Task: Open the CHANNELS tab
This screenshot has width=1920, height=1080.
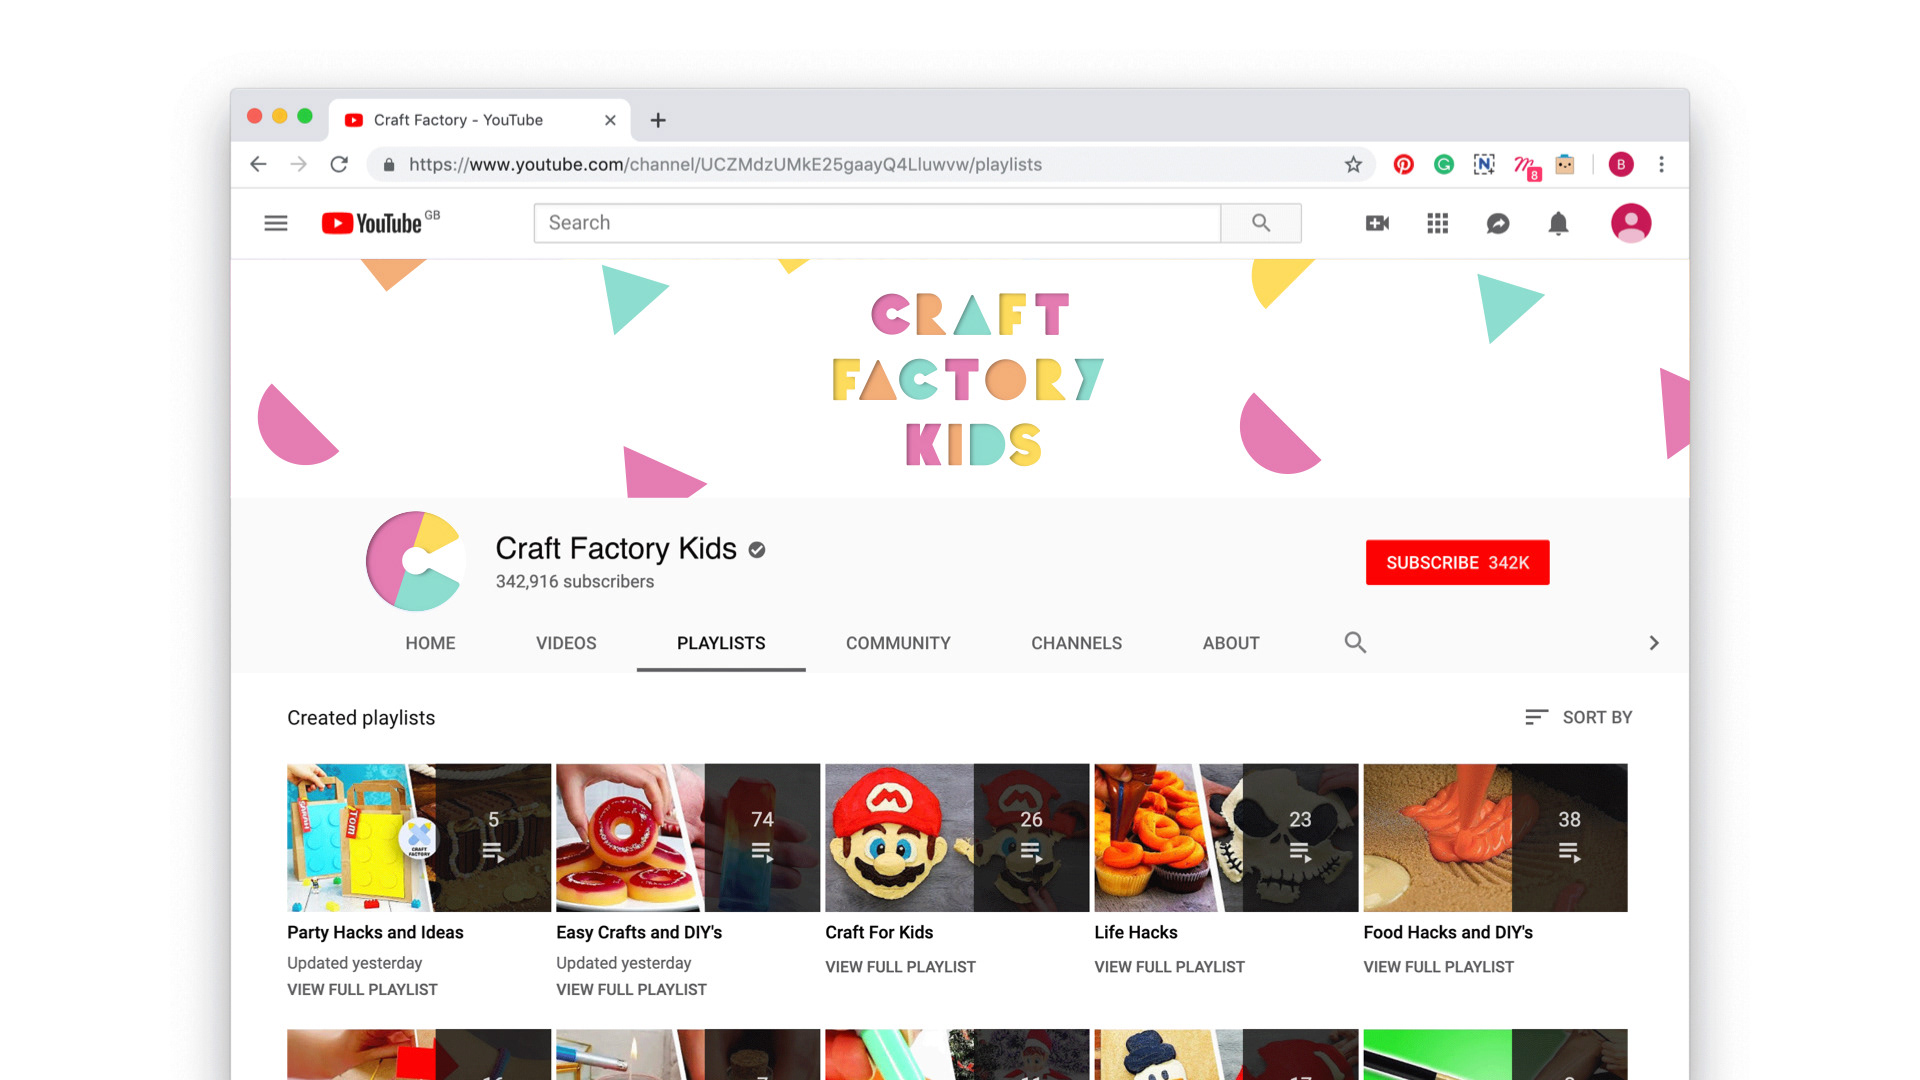Action: 1076,643
